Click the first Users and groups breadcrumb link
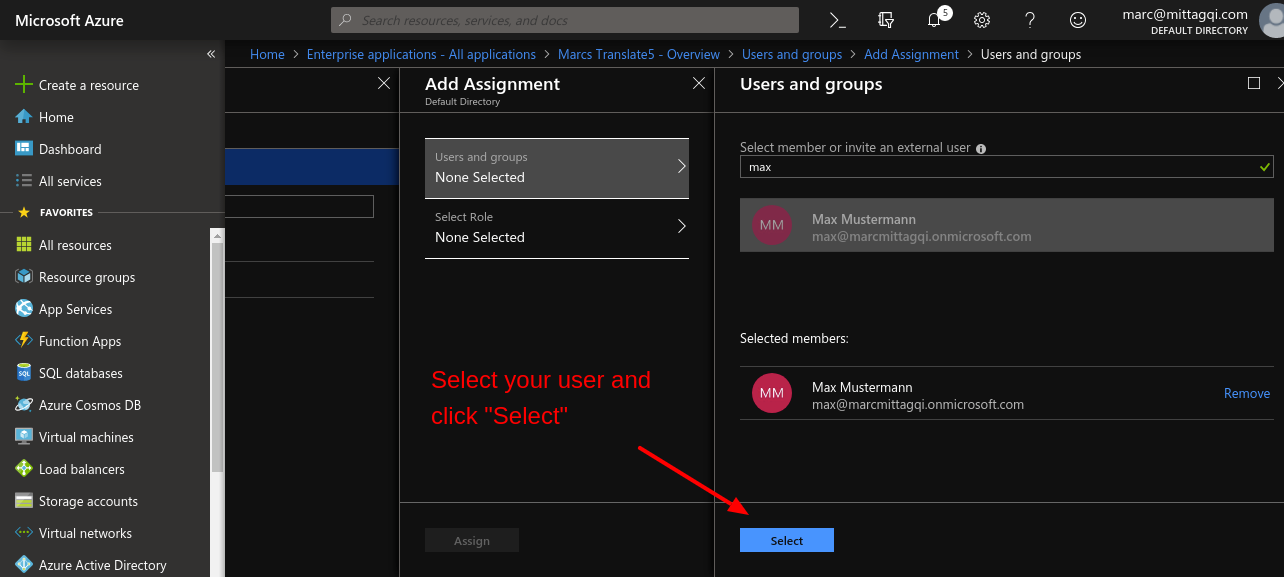1284x577 pixels. [x=792, y=54]
